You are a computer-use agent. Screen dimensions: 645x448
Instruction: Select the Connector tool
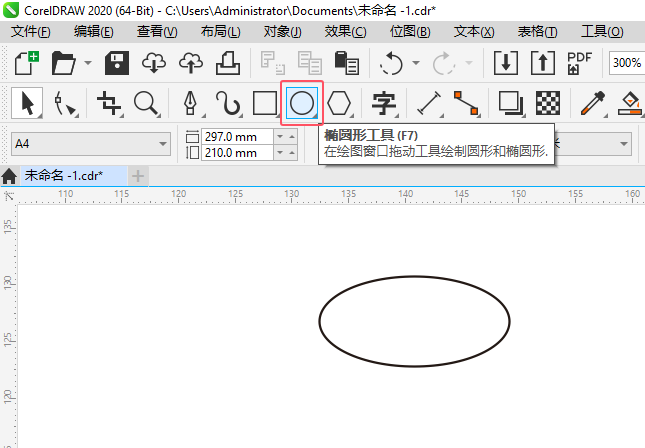(x=466, y=103)
